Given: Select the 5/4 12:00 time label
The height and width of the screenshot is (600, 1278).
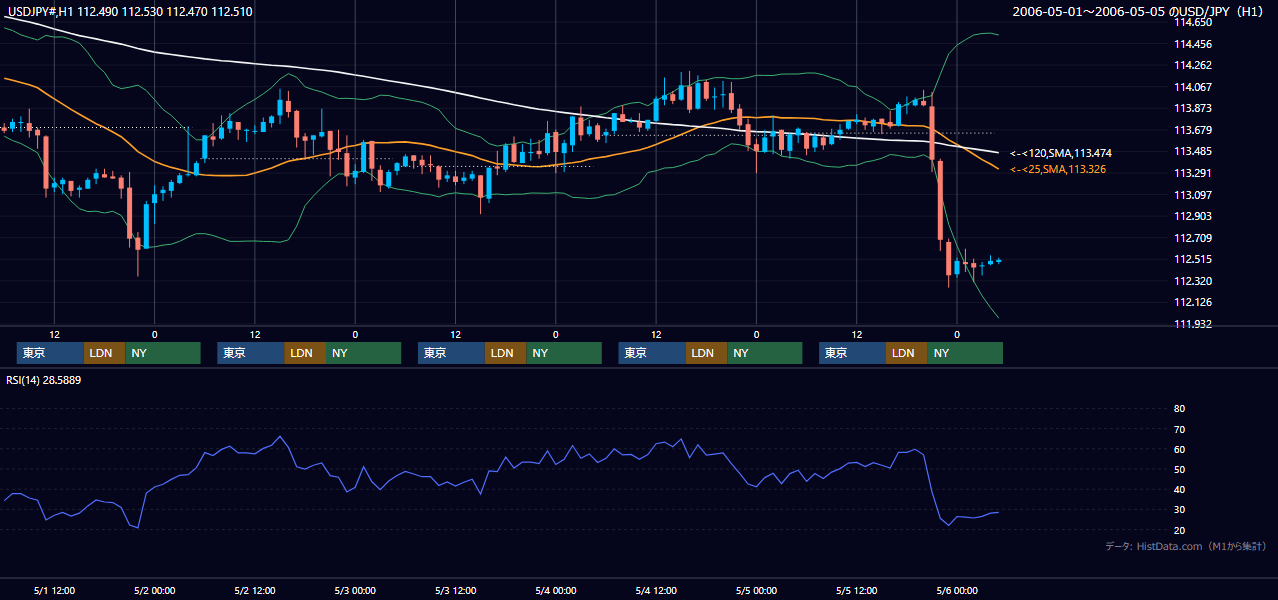Looking at the screenshot, I should [656, 590].
